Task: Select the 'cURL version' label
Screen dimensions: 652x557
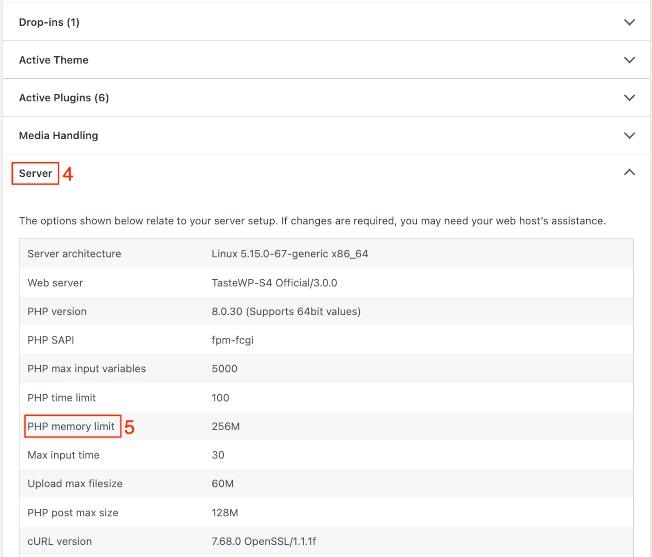Action: [59, 541]
